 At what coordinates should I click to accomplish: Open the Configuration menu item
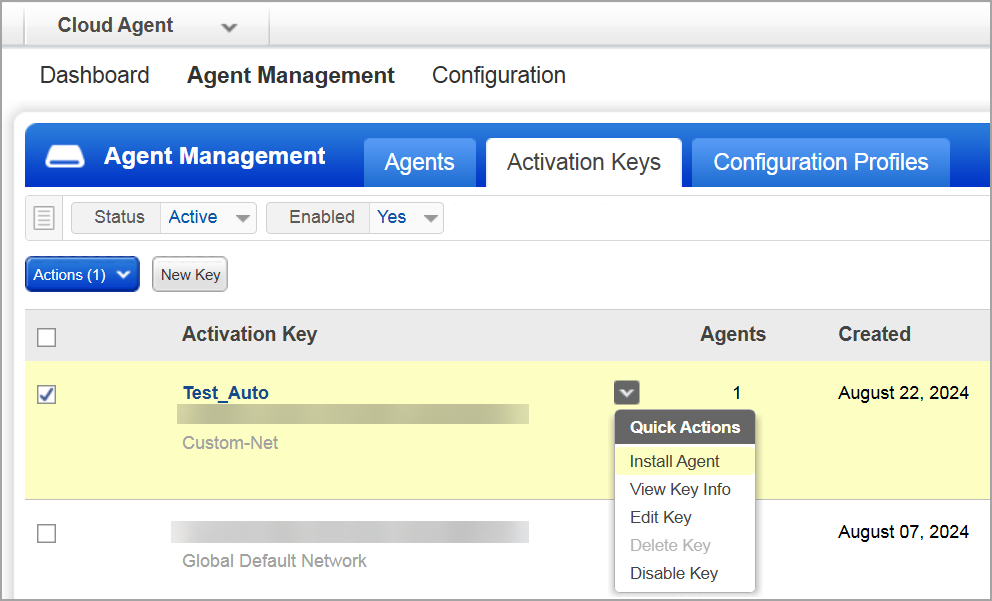click(498, 75)
